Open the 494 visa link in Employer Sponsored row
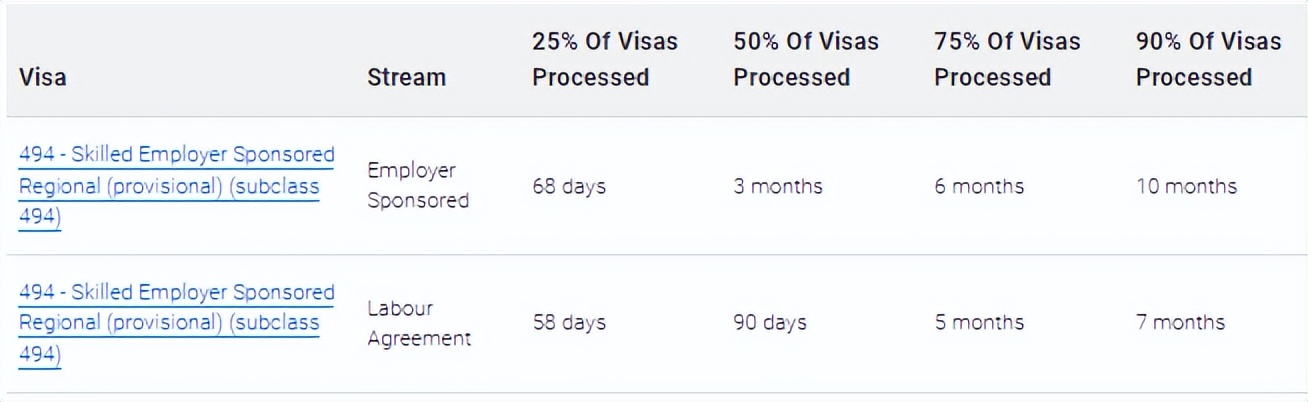Image resolution: width=1308 pixels, height=402 pixels. [177, 186]
